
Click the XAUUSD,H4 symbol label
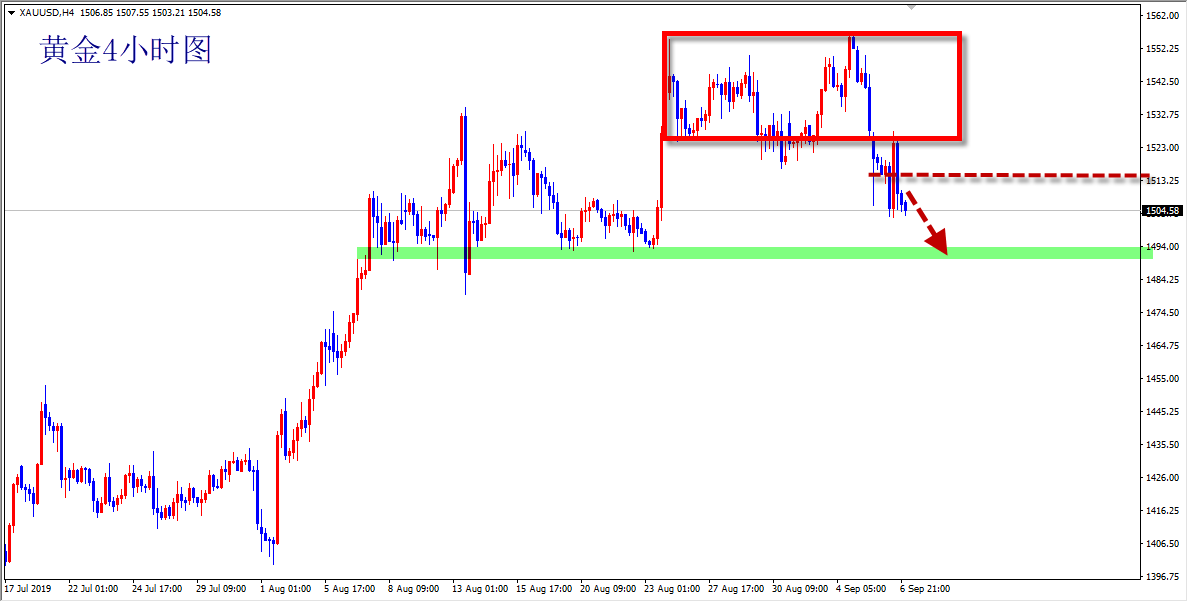click(x=47, y=12)
